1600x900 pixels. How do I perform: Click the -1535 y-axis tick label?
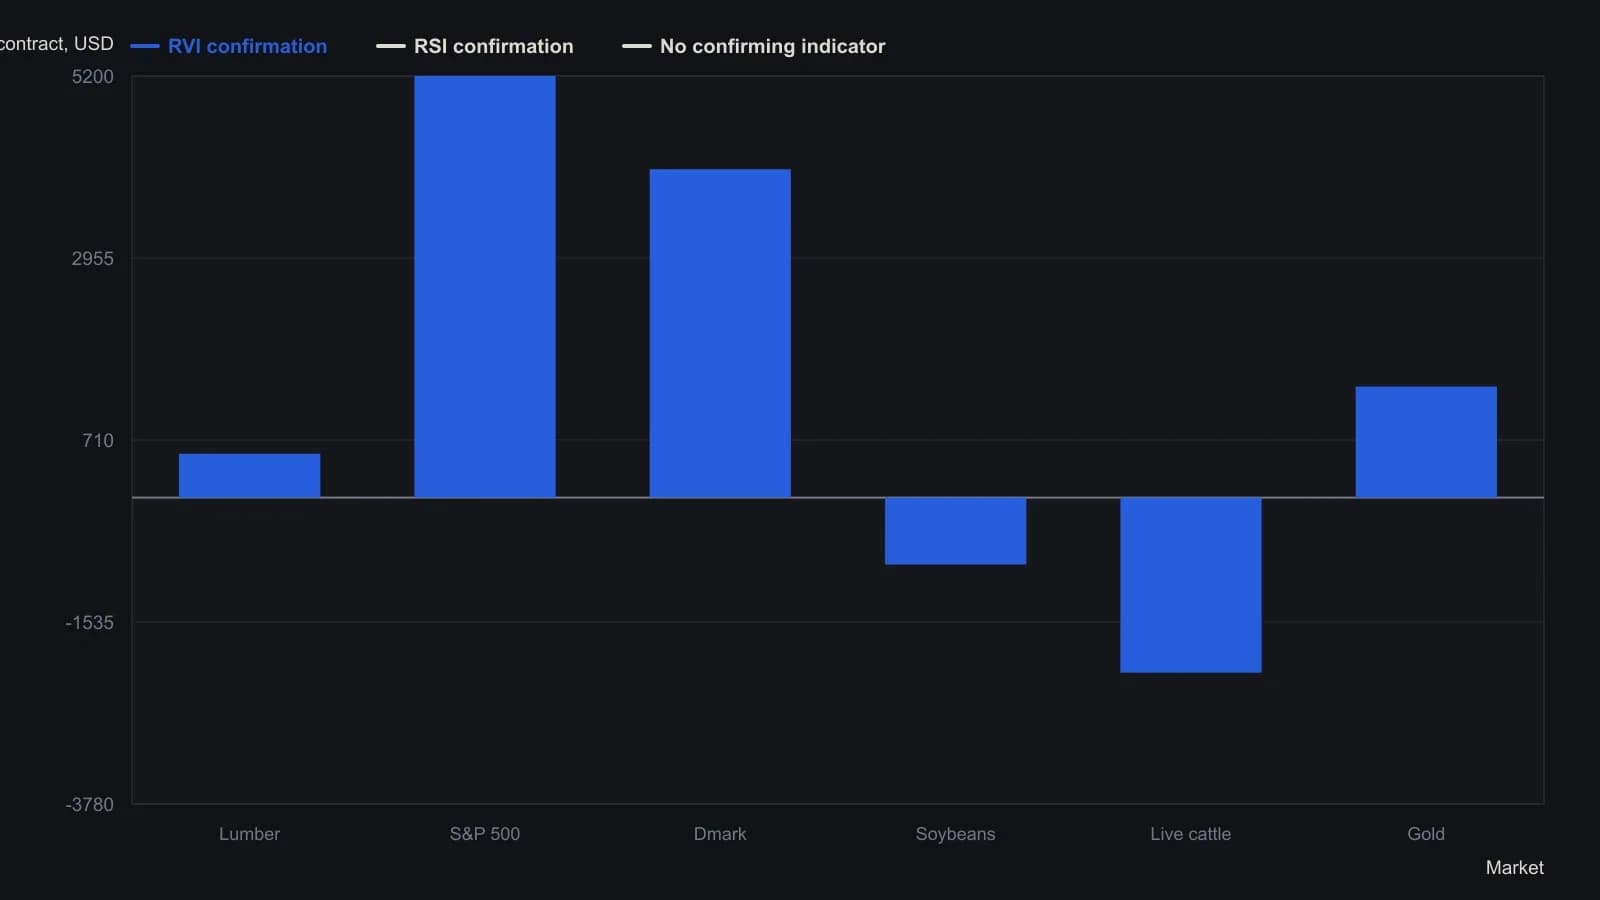90,623
